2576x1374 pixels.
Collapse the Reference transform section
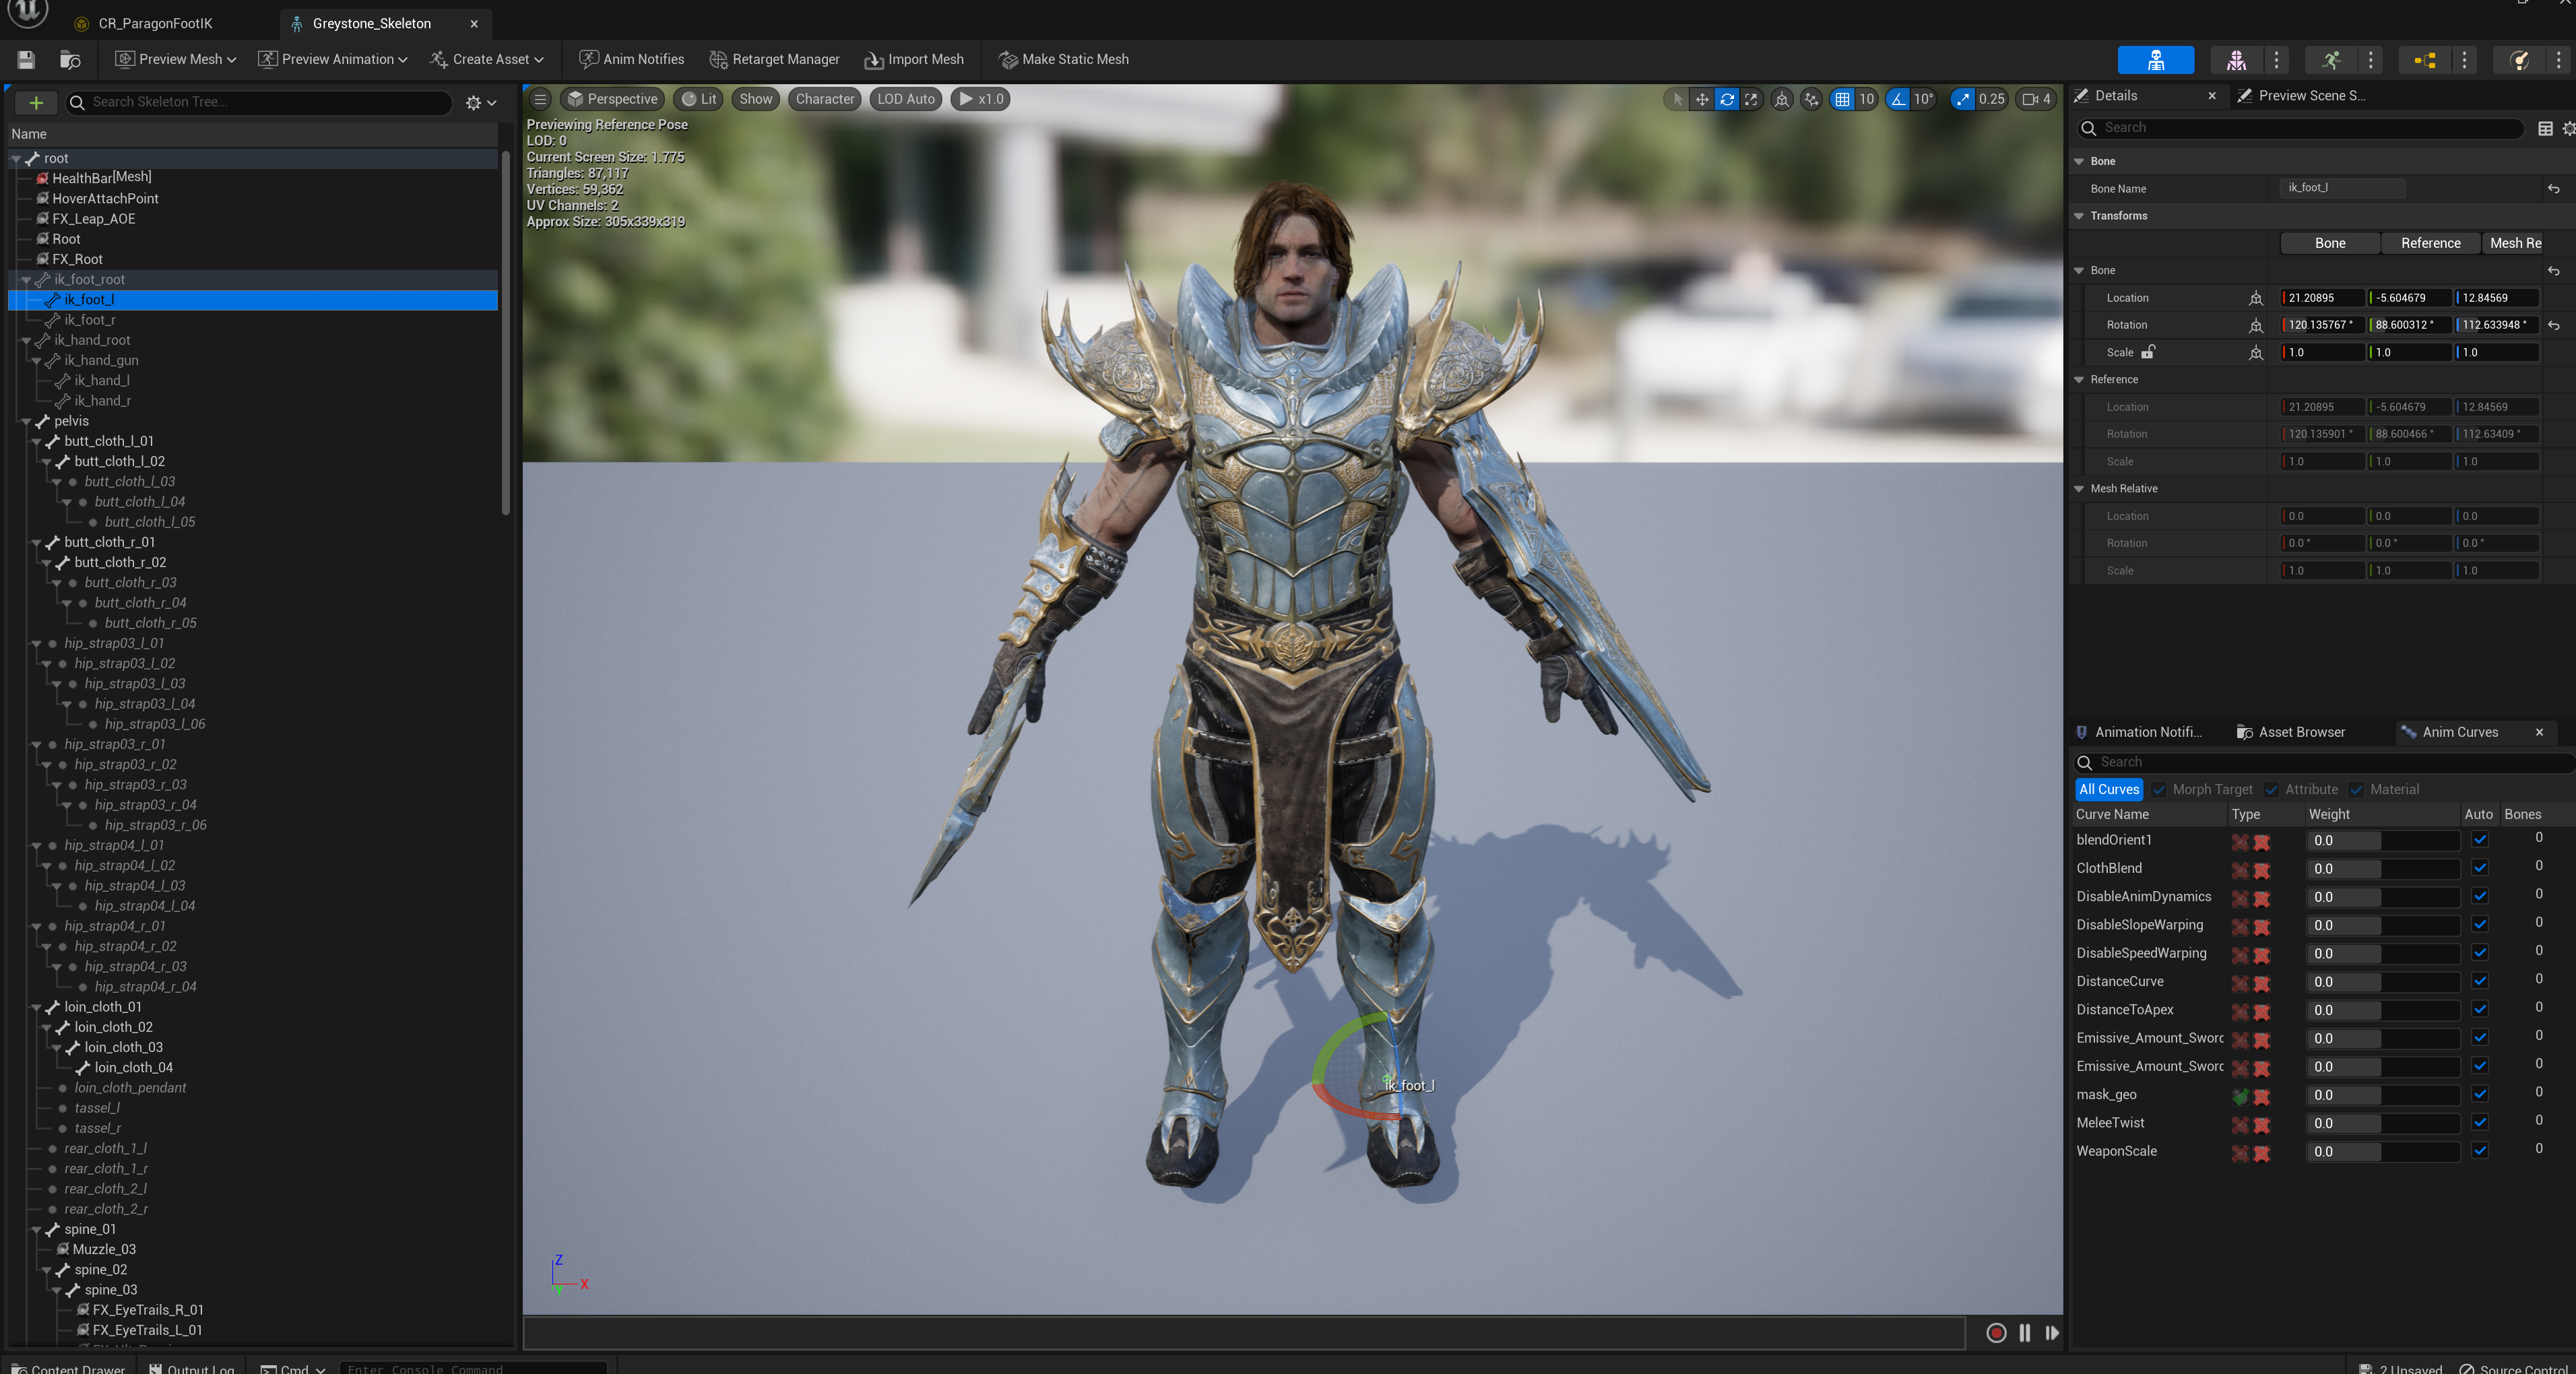[2079, 380]
